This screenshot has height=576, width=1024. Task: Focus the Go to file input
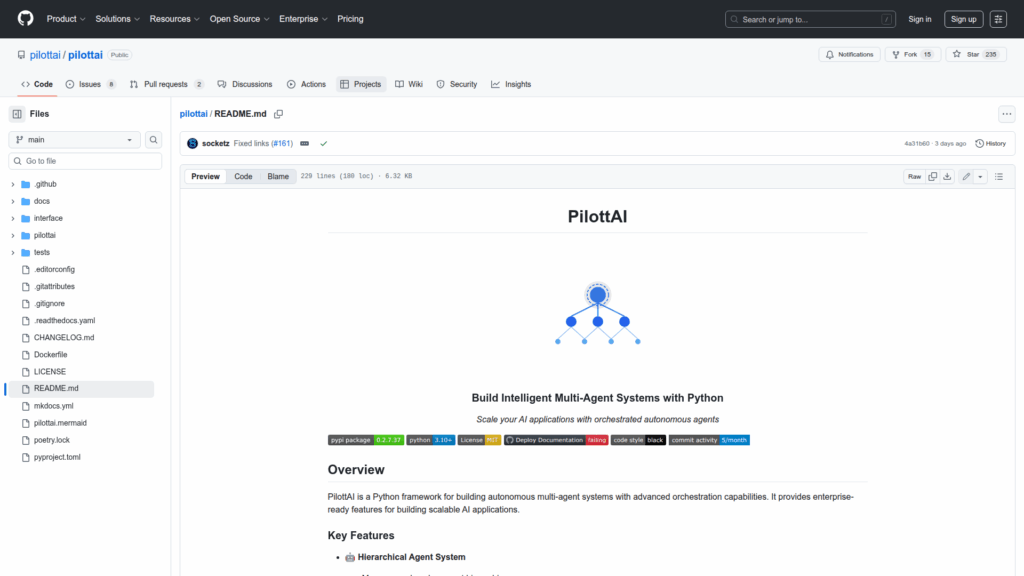(85, 161)
